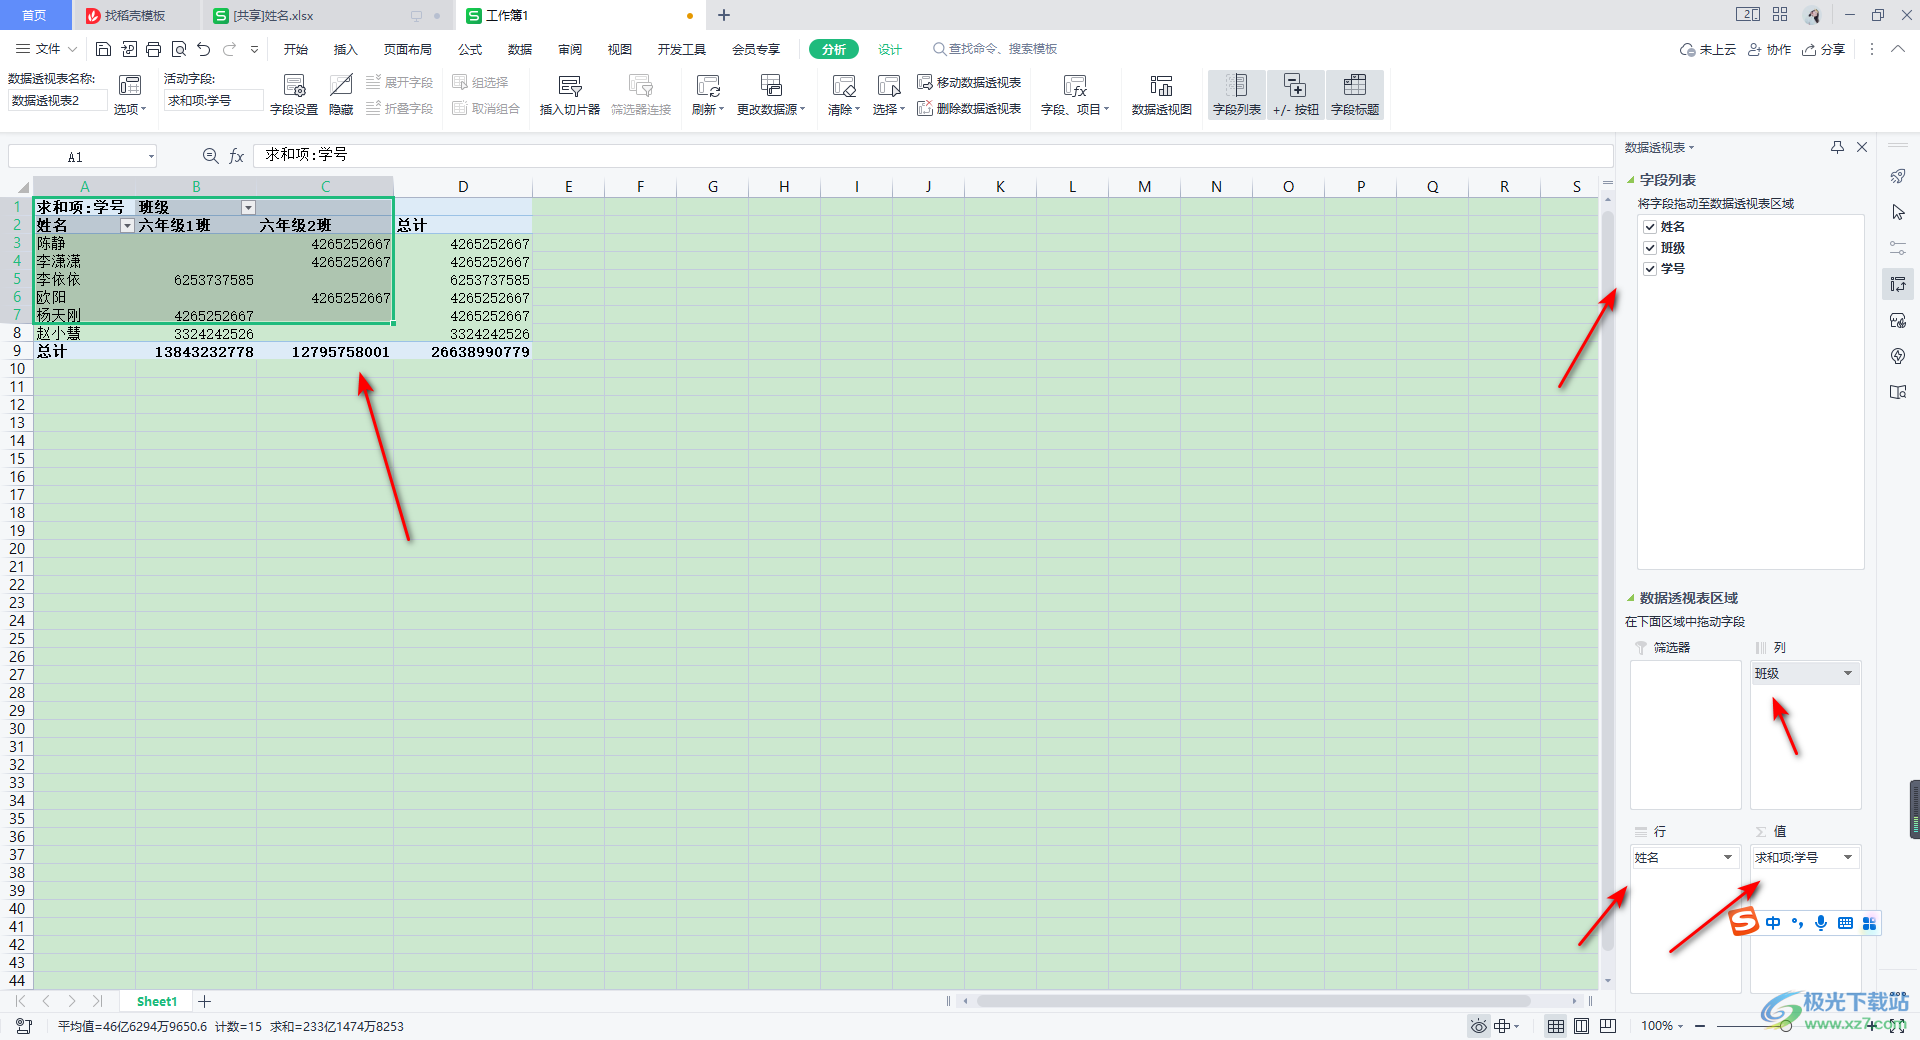Click the 未上云 cloud status button
This screenshot has height=1040, width=1920.
[1708, 49]
